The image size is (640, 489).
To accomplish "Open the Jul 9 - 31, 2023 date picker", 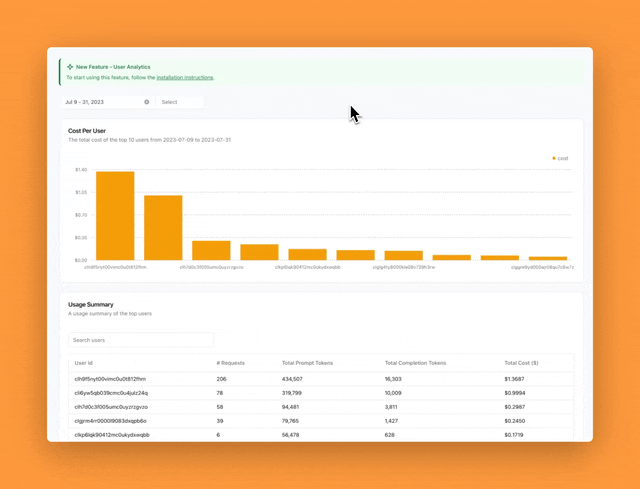I will coord(108,102).
